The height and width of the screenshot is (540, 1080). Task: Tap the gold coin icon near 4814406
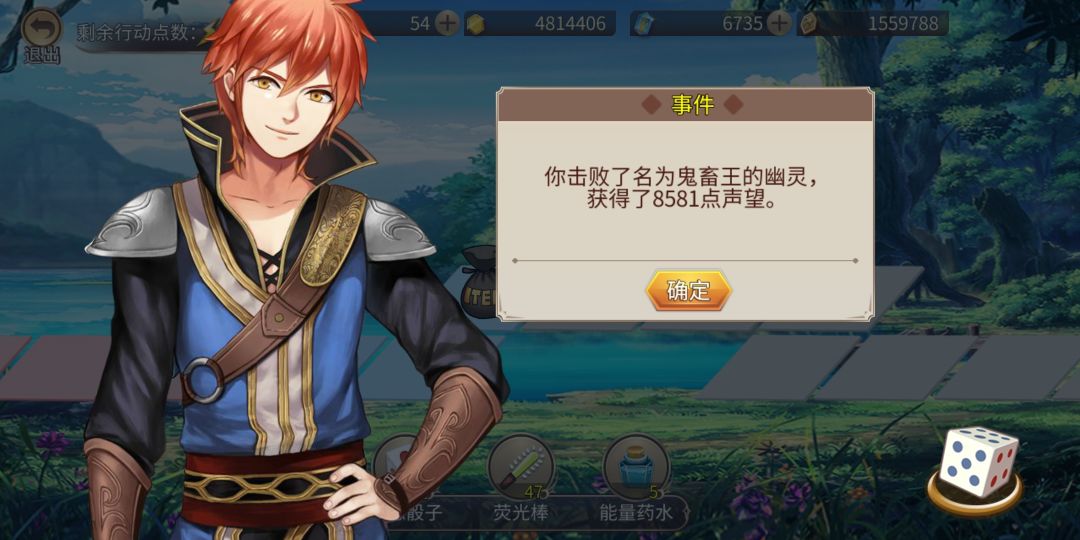click(475, 24)
